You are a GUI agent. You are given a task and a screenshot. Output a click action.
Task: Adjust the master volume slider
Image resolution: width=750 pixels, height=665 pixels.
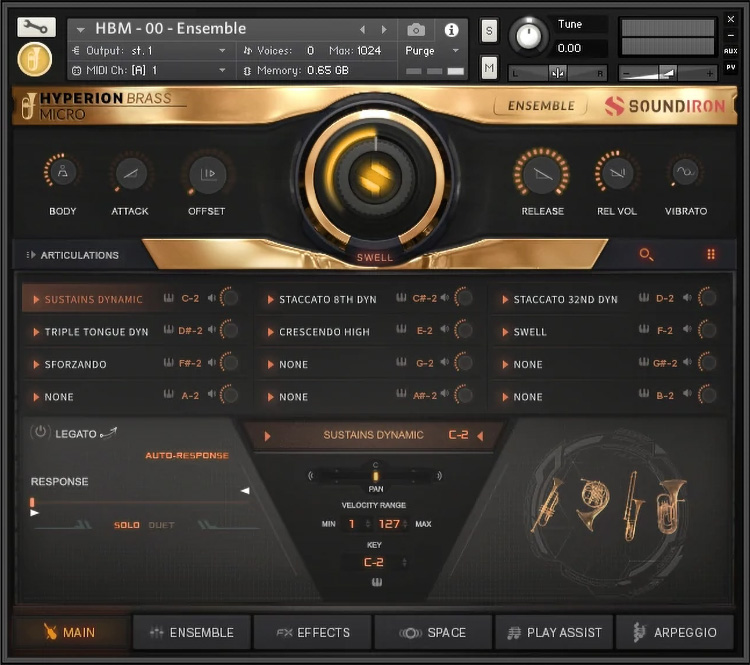(x=668, y=73)
